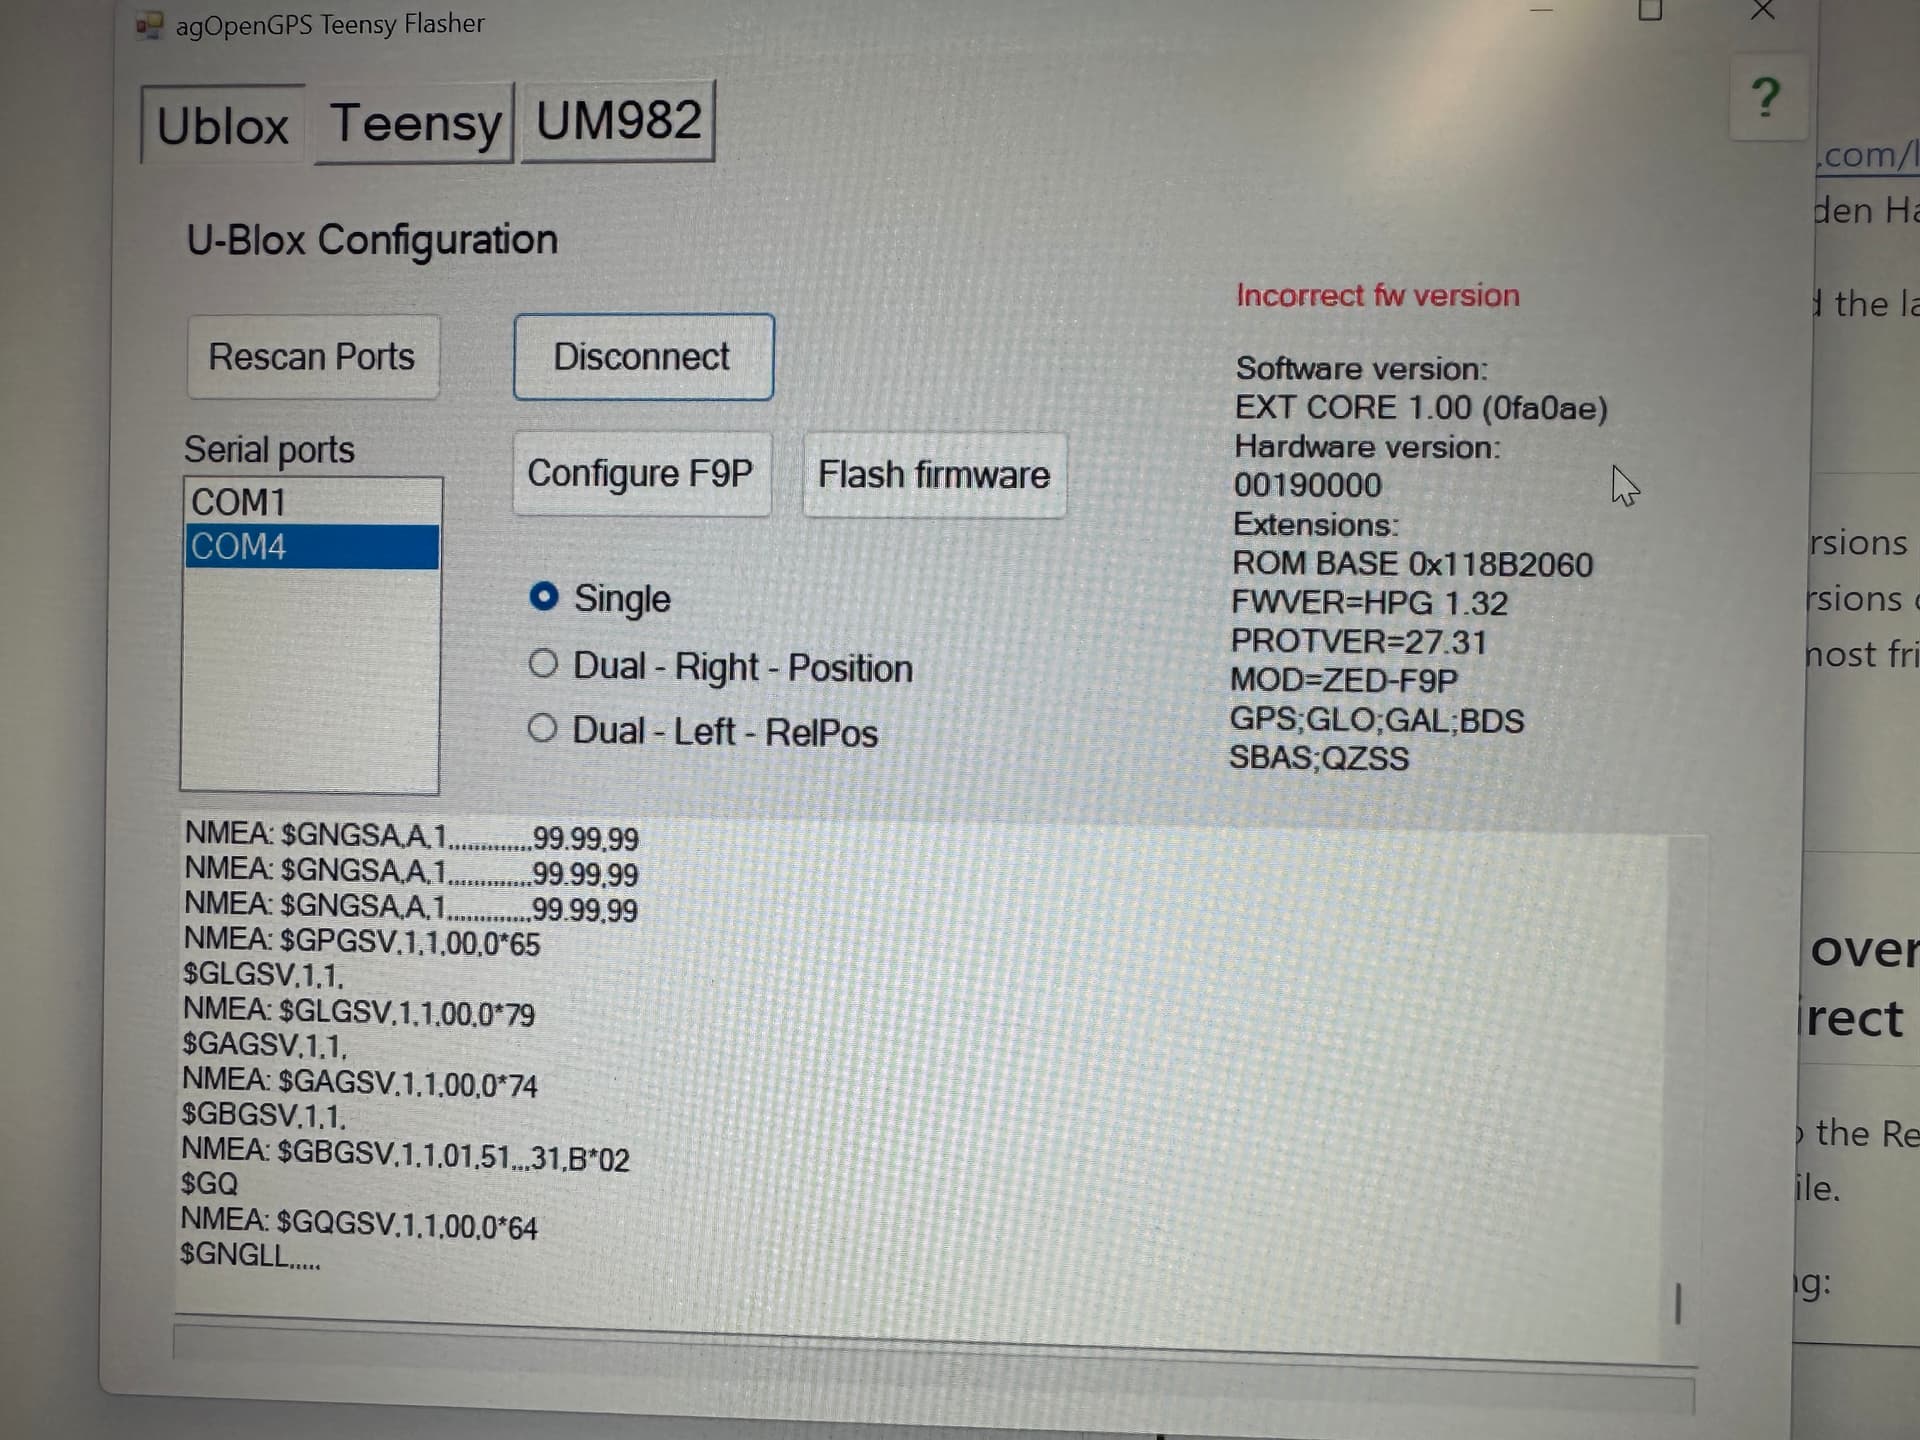Click the '$GLGSV,1,1,00,0*79' log line
The width and height of the screenshot is (1920, 1440).
359,1013
